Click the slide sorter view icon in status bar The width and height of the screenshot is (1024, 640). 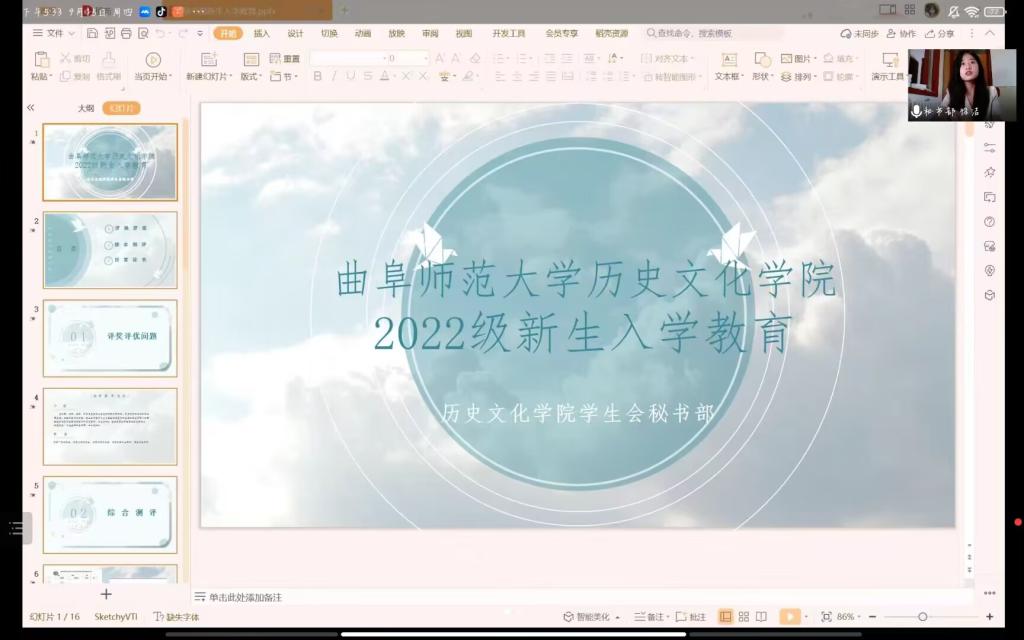pyautogui.click(x=743, y=617)
